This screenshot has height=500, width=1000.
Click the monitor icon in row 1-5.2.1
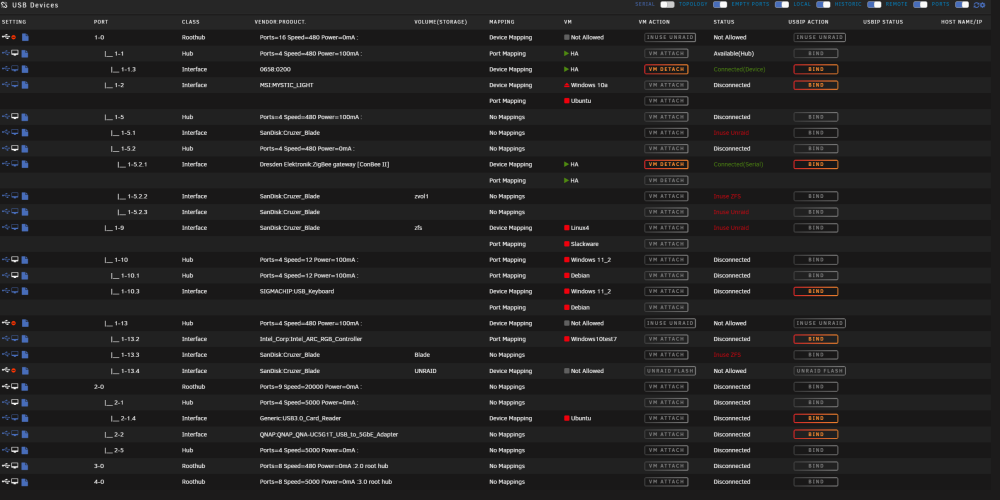15,164
